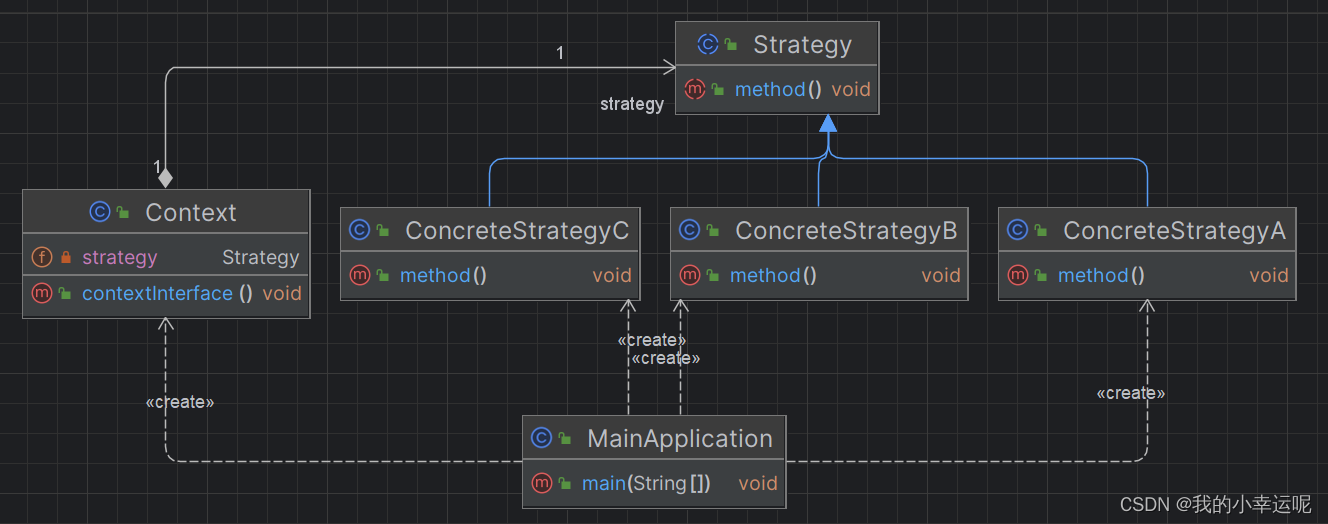1328x524 pixels.
Task: Click the ConcreteStrategyB class icon
Action: 689,231
